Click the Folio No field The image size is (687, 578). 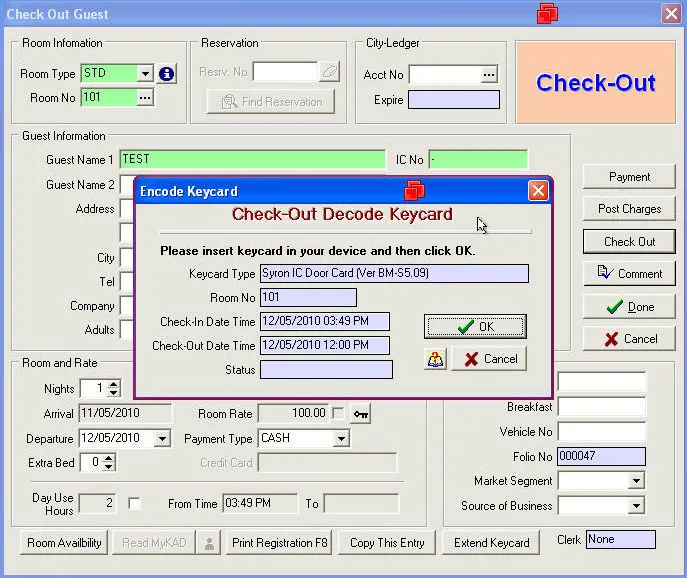pos(601,456)
